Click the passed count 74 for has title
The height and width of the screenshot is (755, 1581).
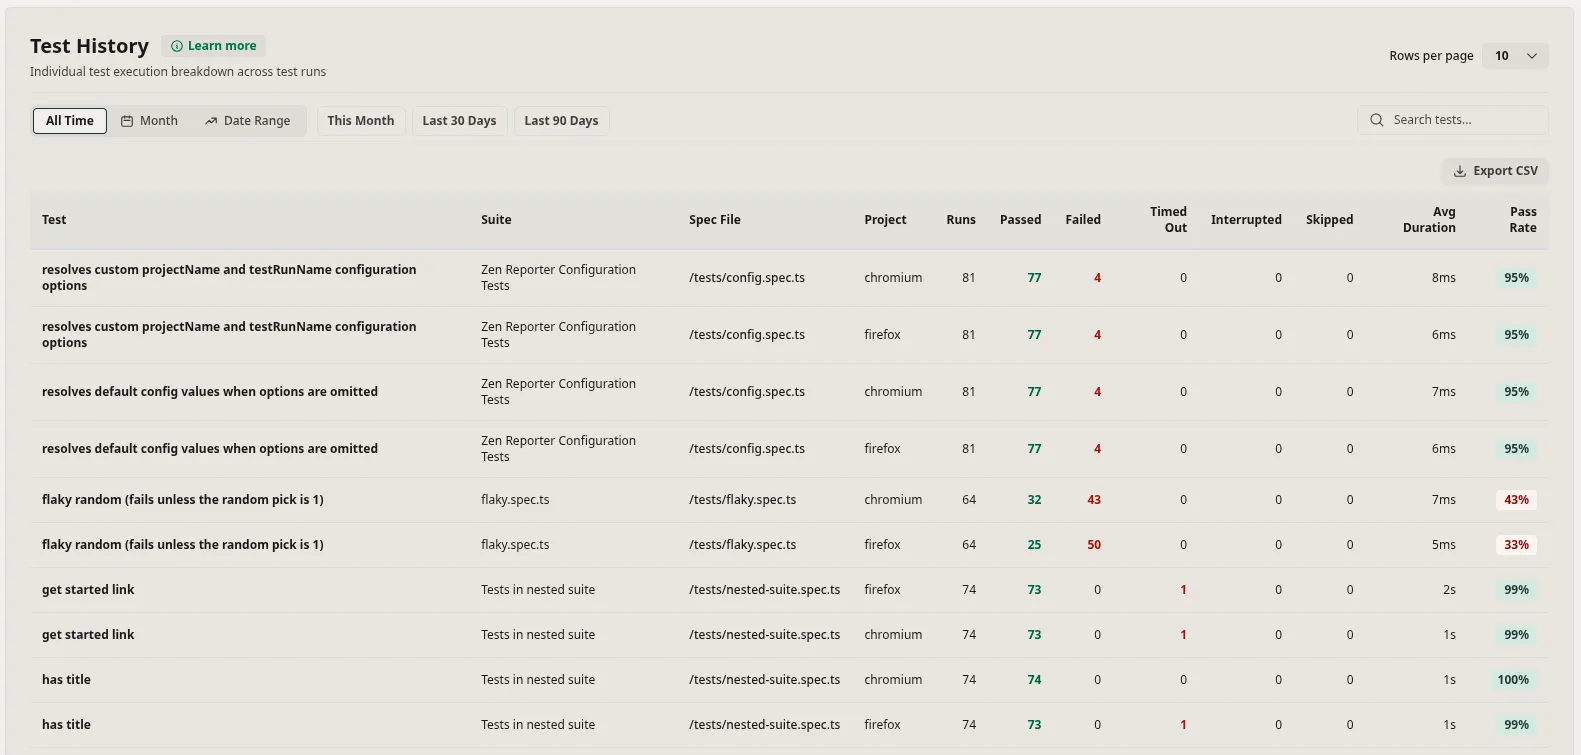click(1034, 680)
